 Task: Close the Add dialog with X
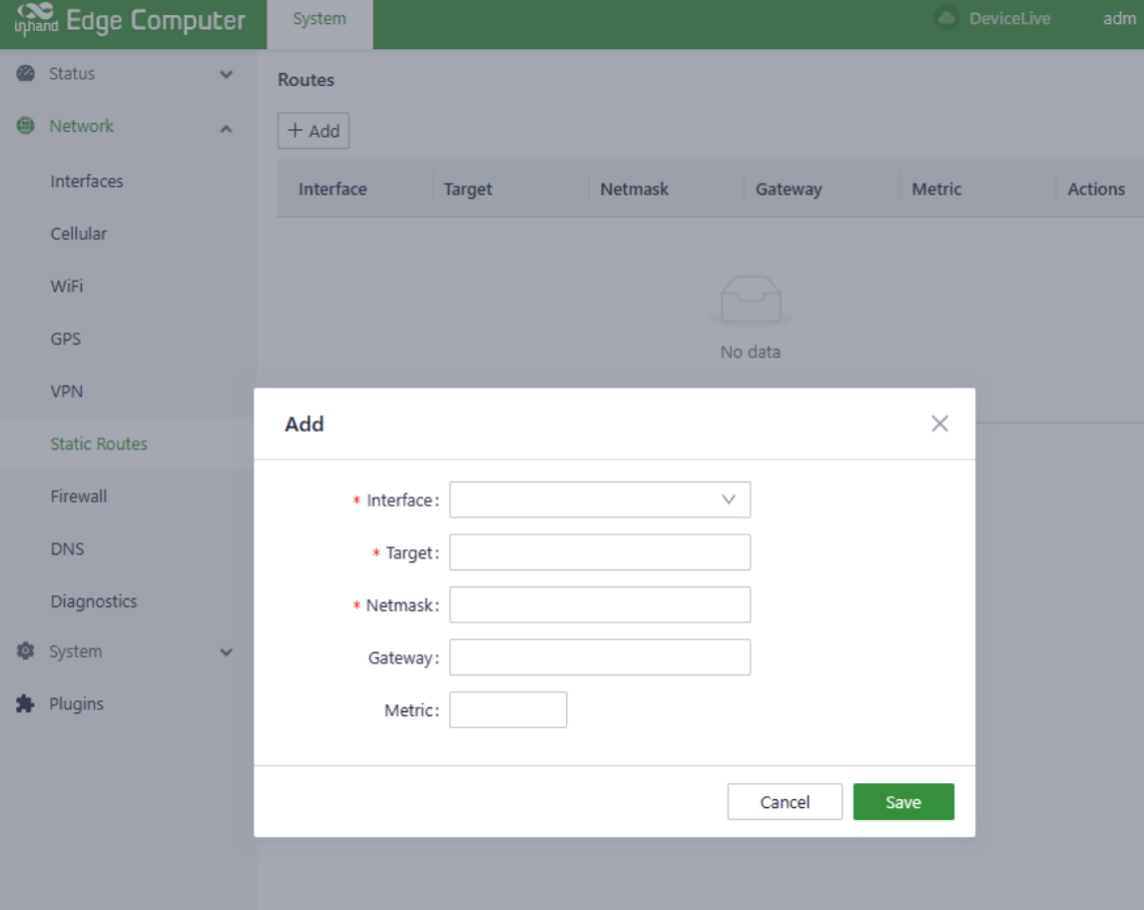click(x=939, y=424)
